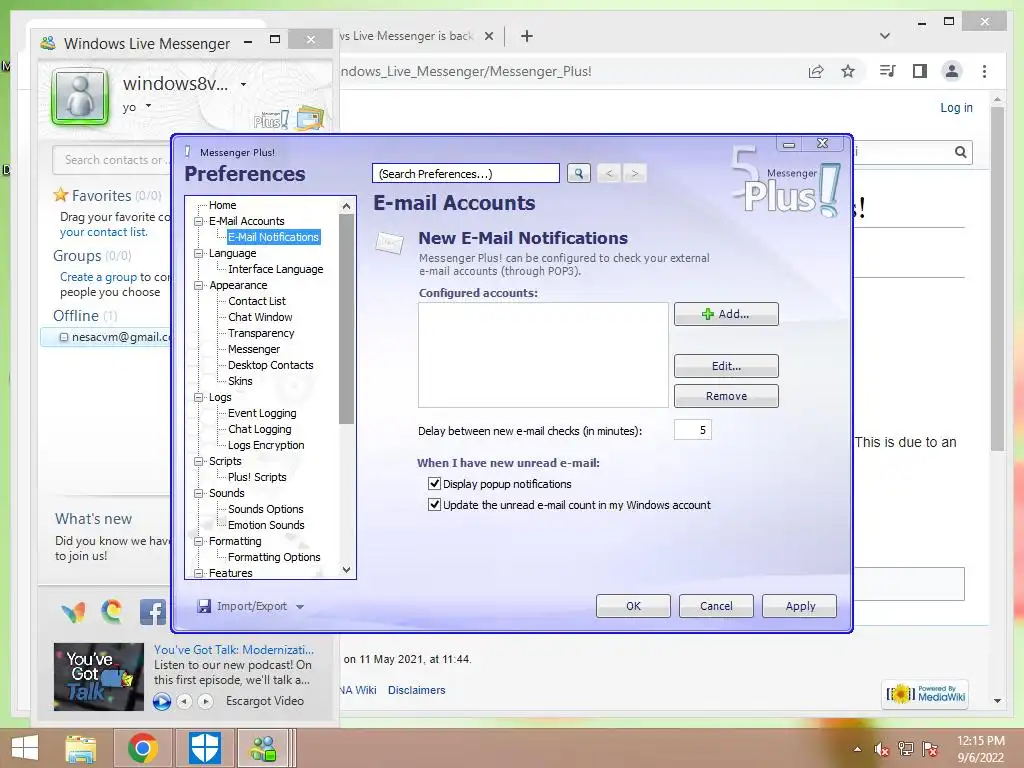This screenshot has width=1024, height=768.
Task: Click the Edit... account button
Action: (726, 366)
